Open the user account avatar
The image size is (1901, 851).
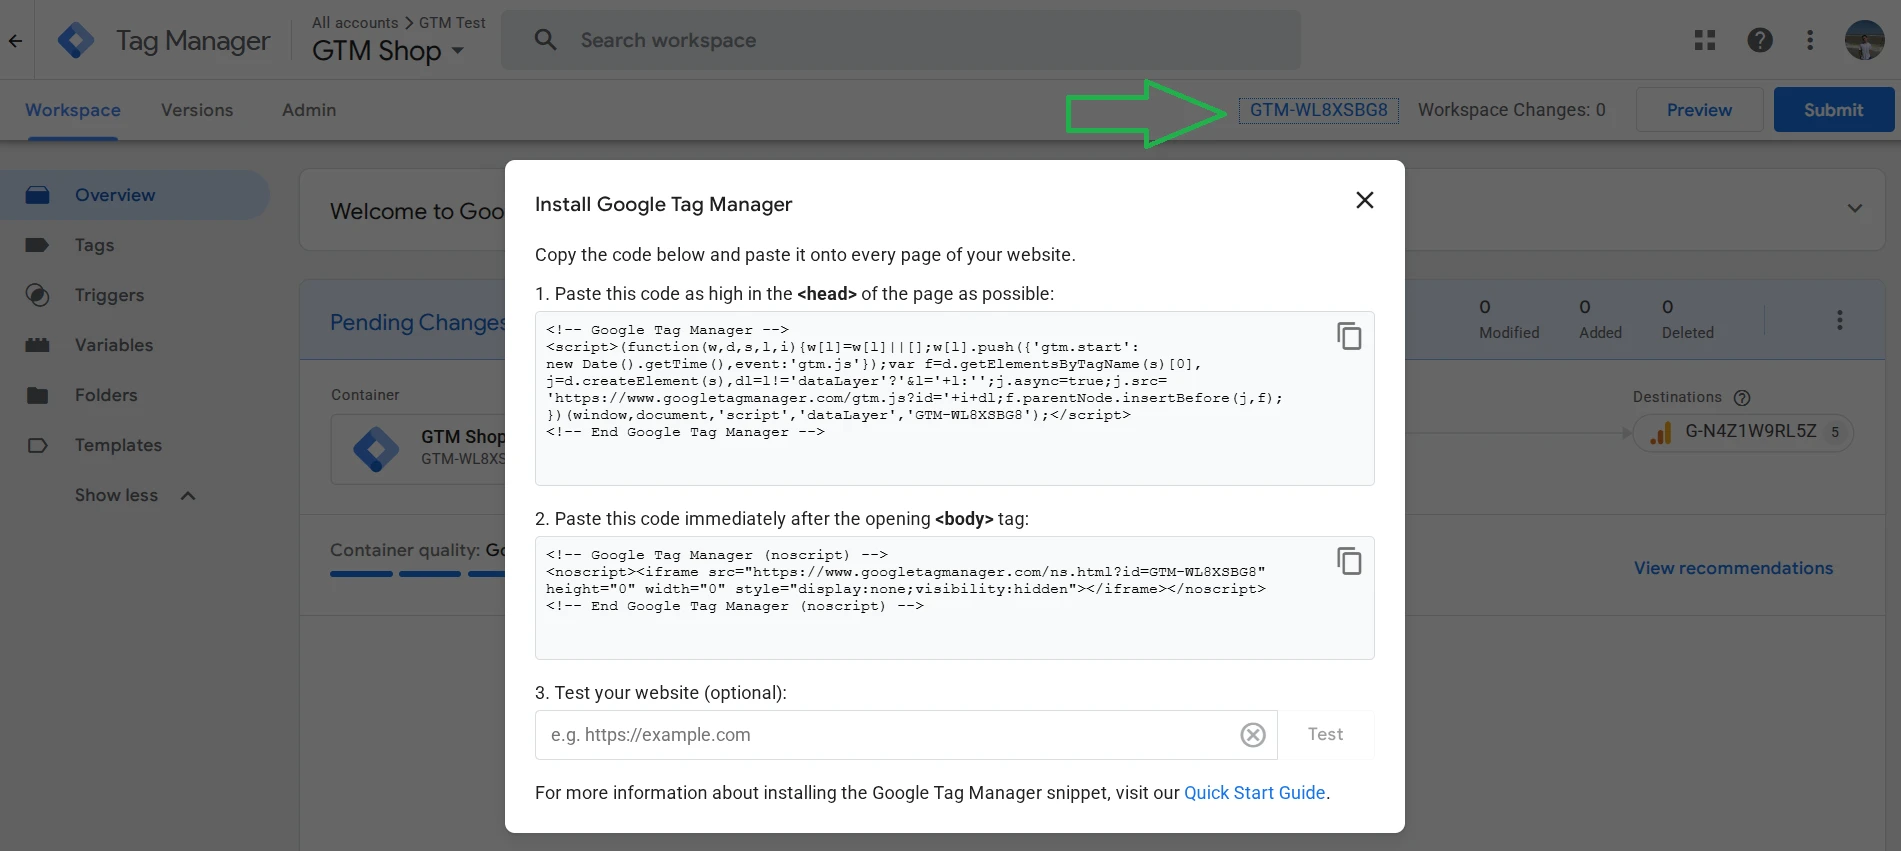click(x=1864, y=40)
